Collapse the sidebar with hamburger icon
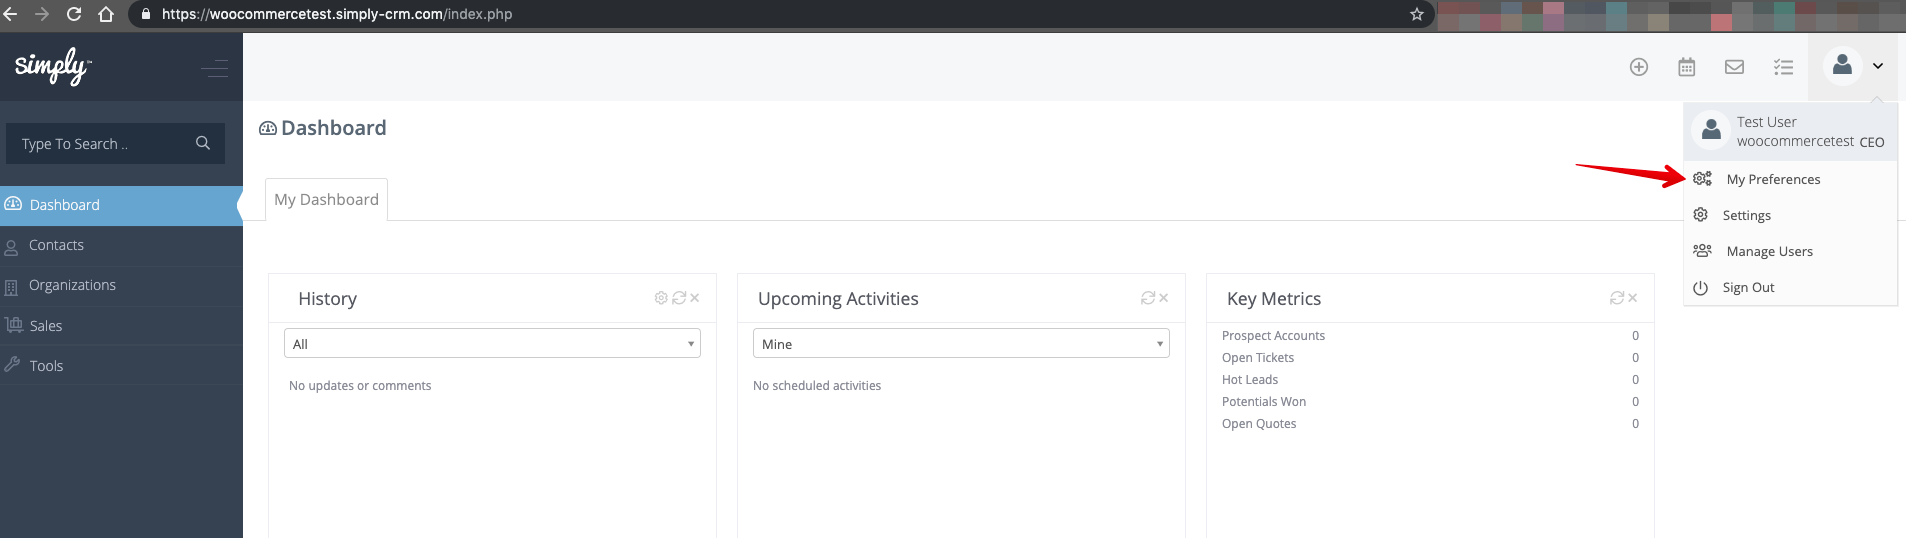Image resolution: width=1906 pixels, height=538 pixels. (x=214, y=68)
